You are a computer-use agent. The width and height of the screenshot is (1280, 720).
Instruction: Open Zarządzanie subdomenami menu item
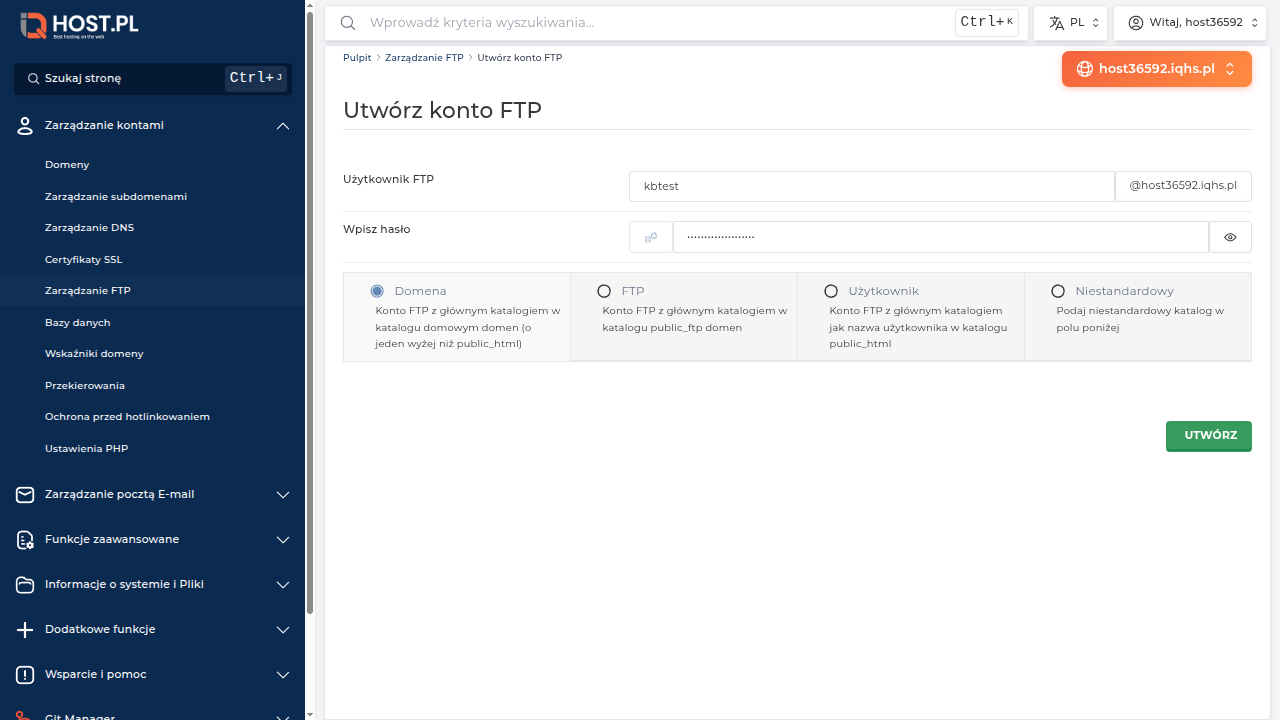(116, 196)
